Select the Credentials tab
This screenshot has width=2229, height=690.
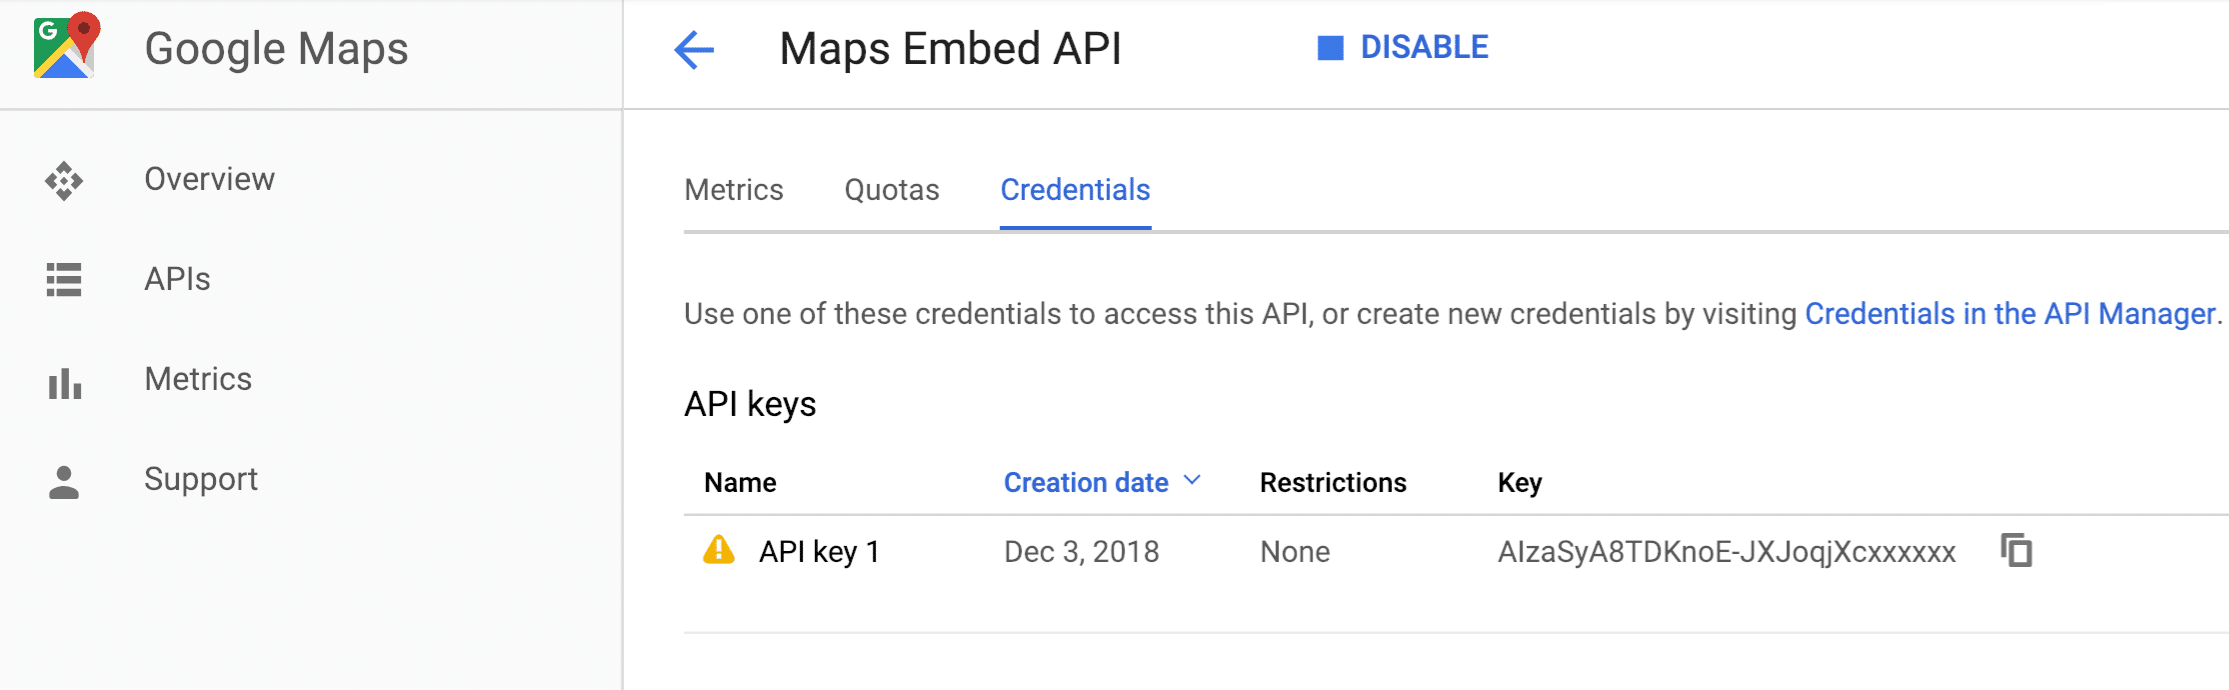pyautogui.click(x=1074, y=190)
